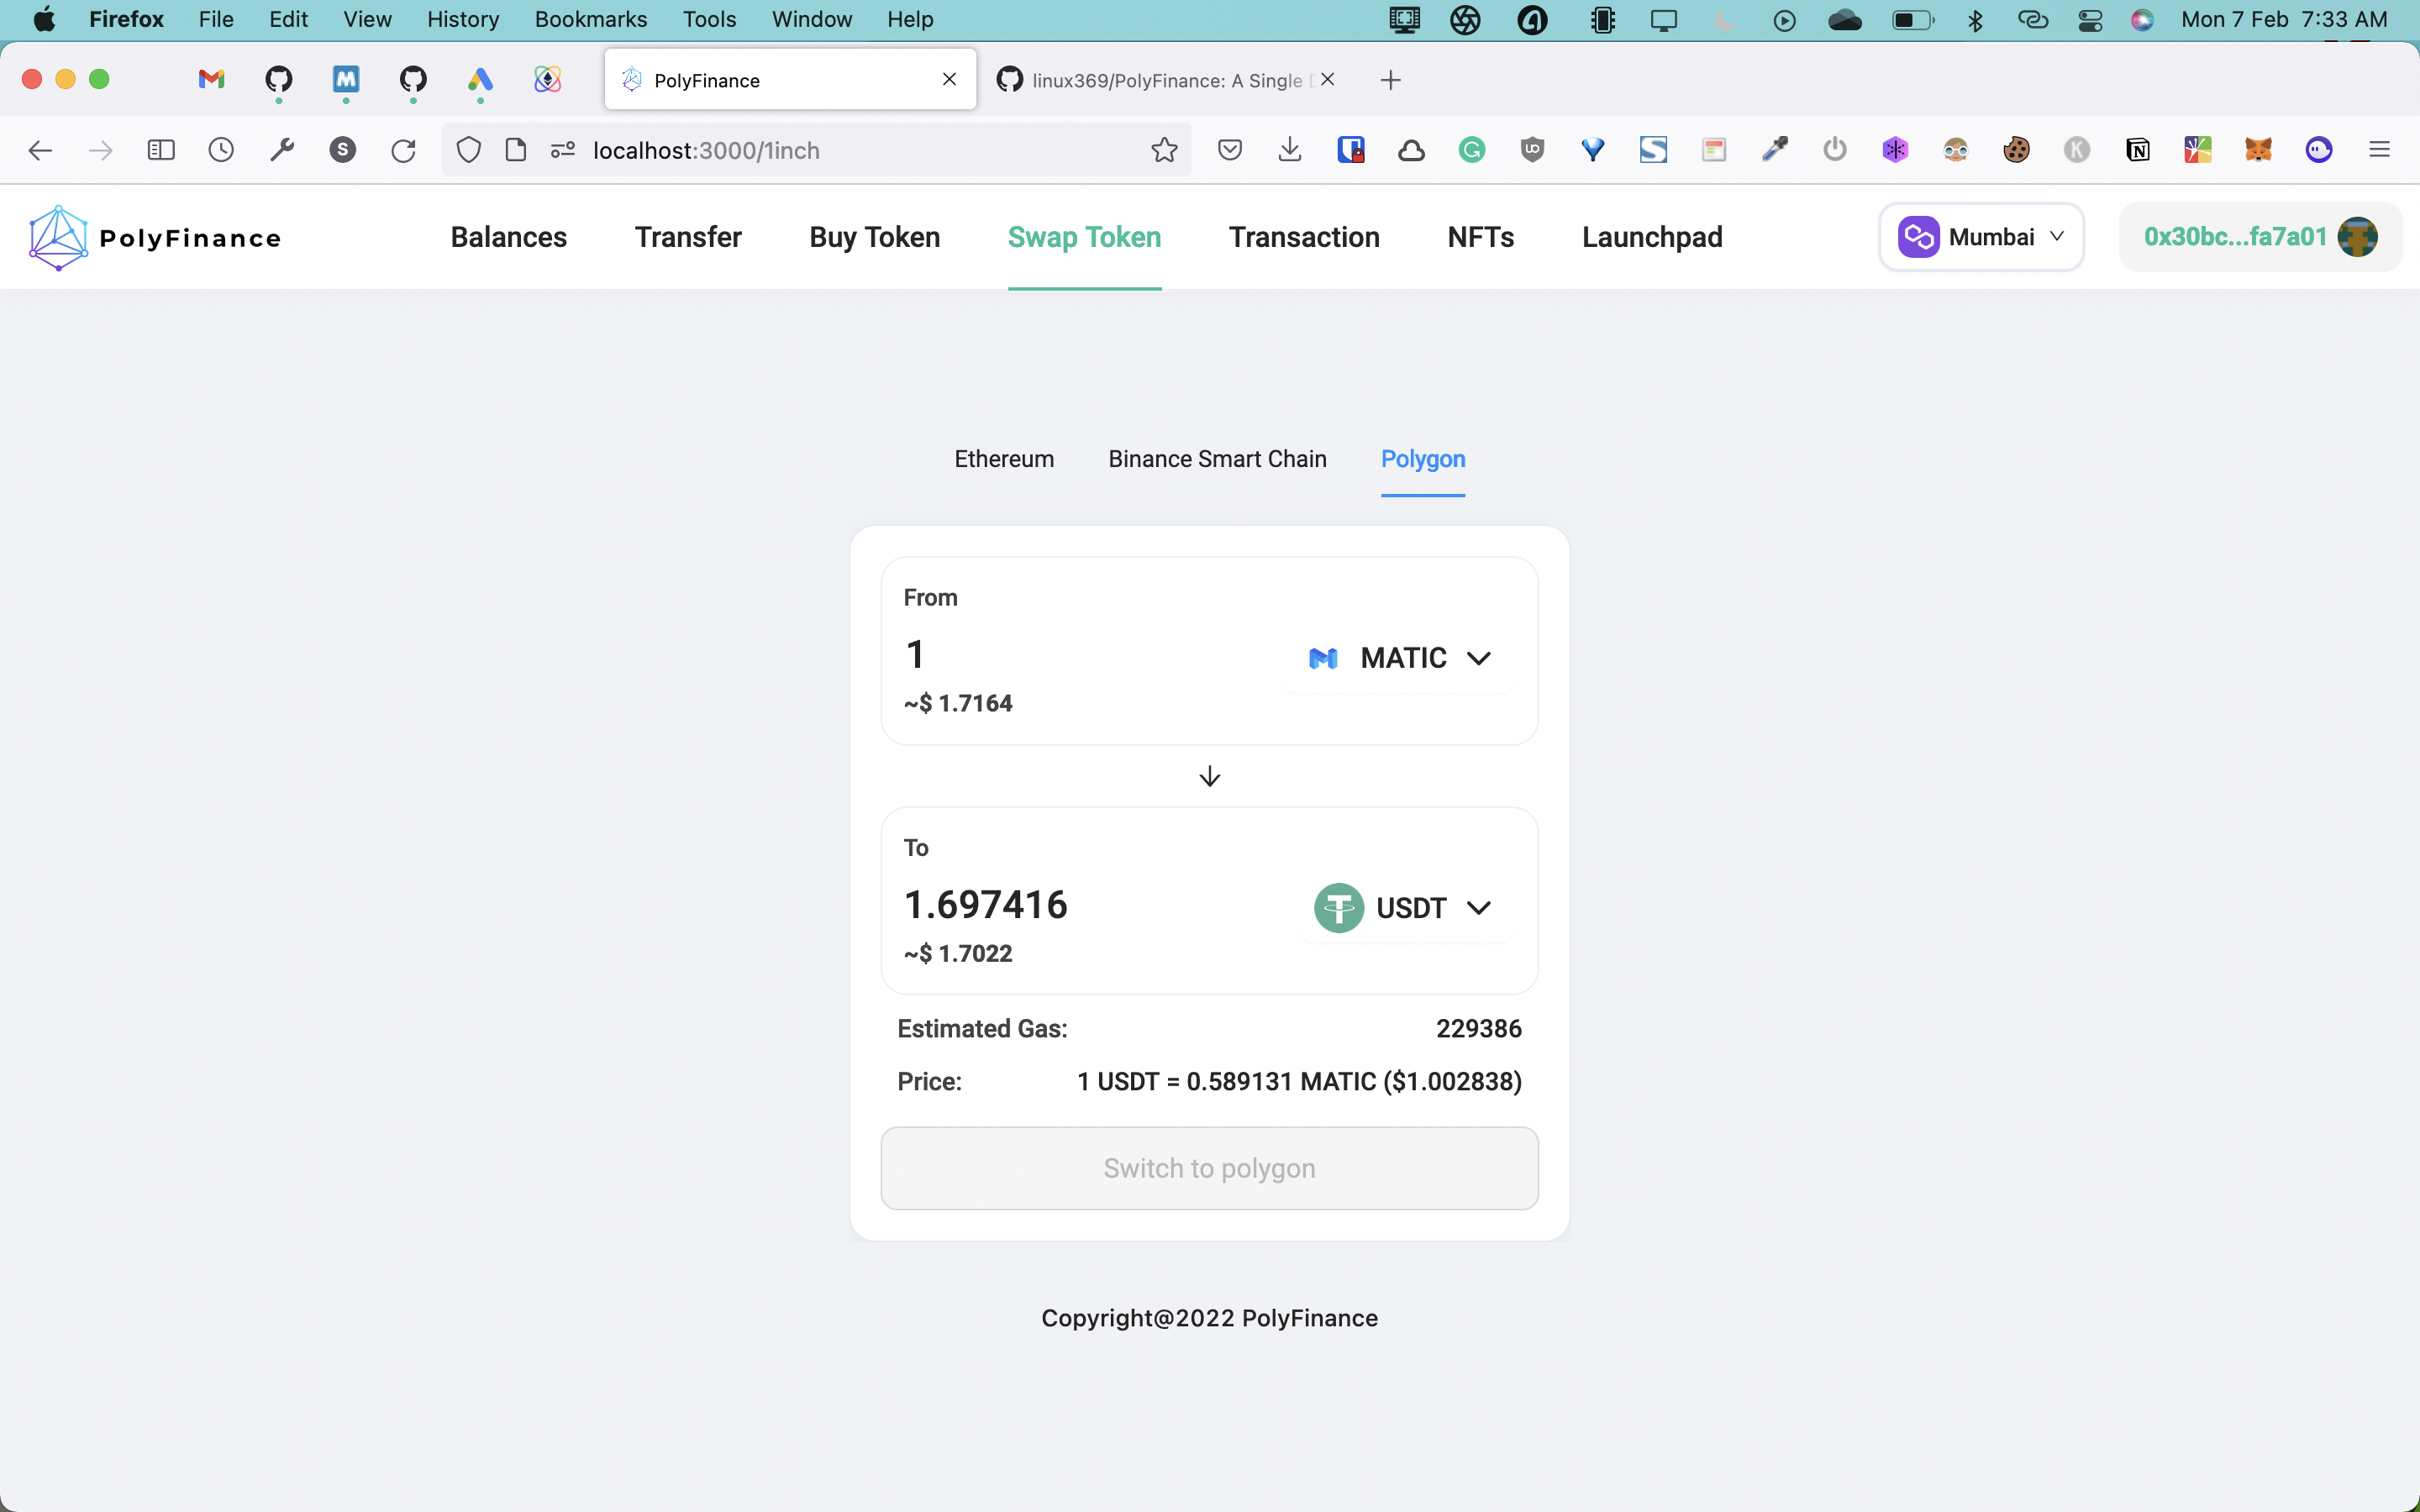Screen dimensions: 2420x1512
Task: Expand the Mumbai network dropdown
Action: (1981, 237)
